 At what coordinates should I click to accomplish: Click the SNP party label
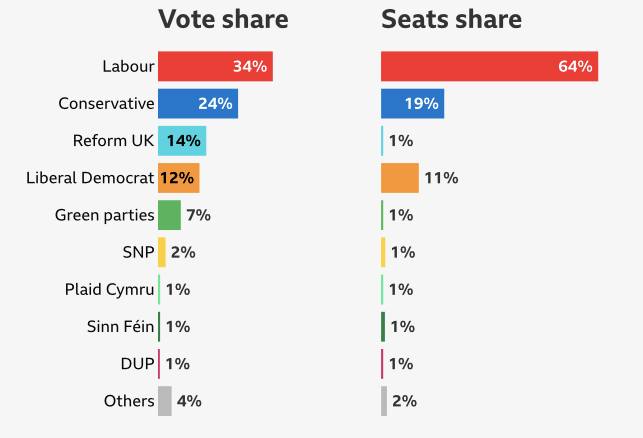pos(138,252)
